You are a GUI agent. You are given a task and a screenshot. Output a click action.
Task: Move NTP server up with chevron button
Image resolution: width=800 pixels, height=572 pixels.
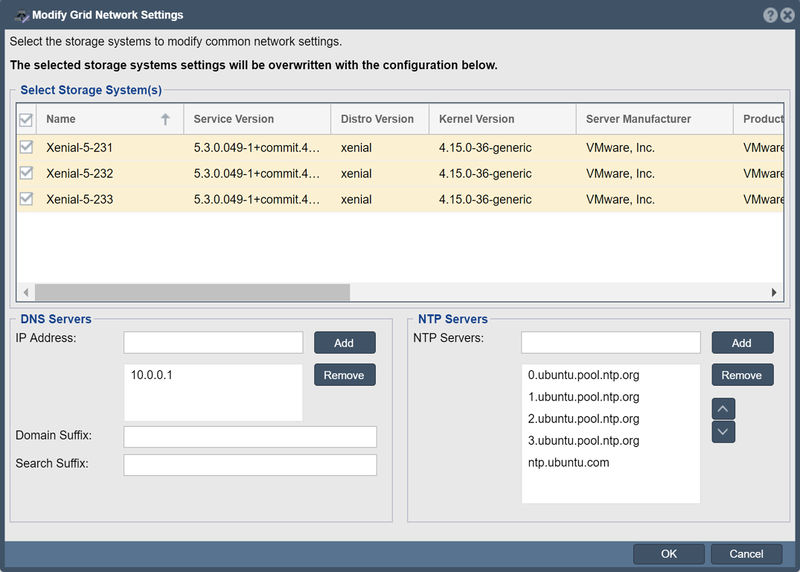[x=723, y=409]
